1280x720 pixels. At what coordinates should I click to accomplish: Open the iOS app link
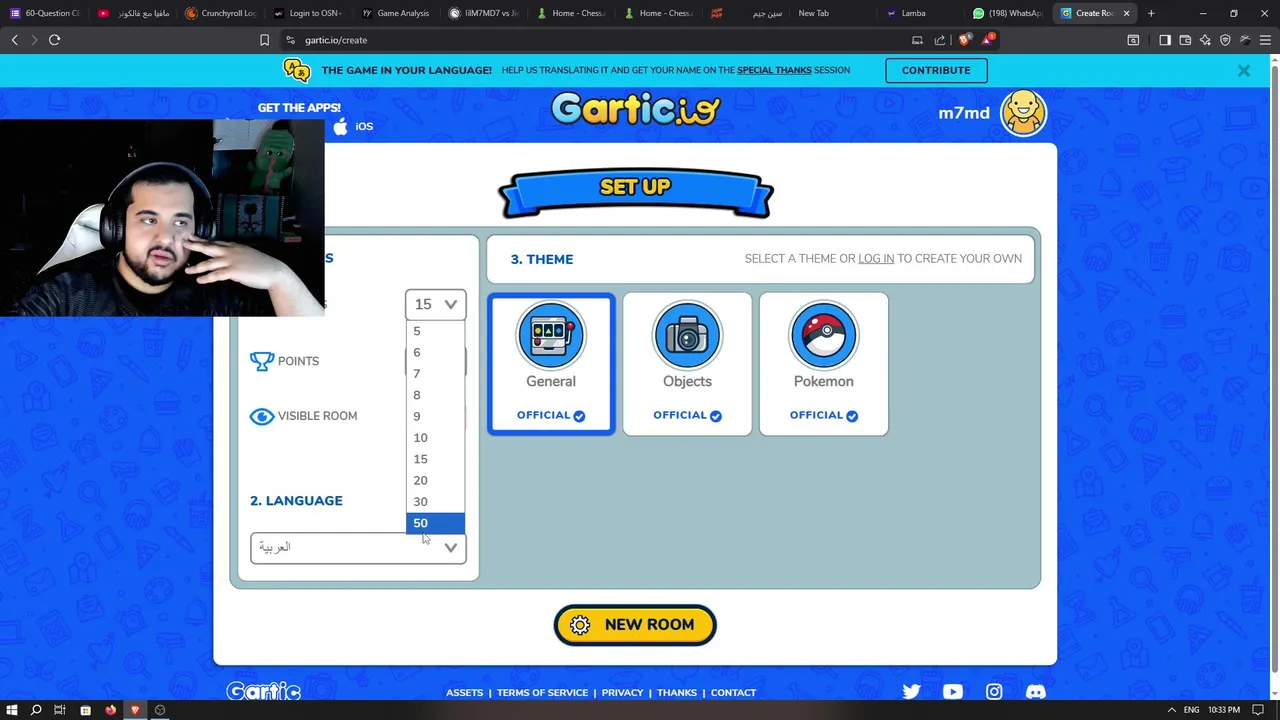coord(353,126)
